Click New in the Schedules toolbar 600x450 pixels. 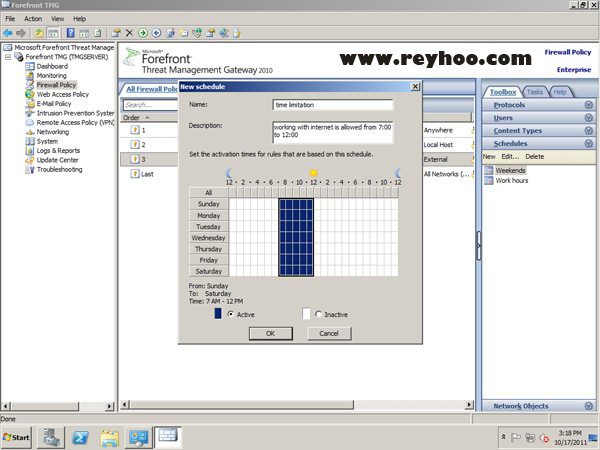click(489, 157)
